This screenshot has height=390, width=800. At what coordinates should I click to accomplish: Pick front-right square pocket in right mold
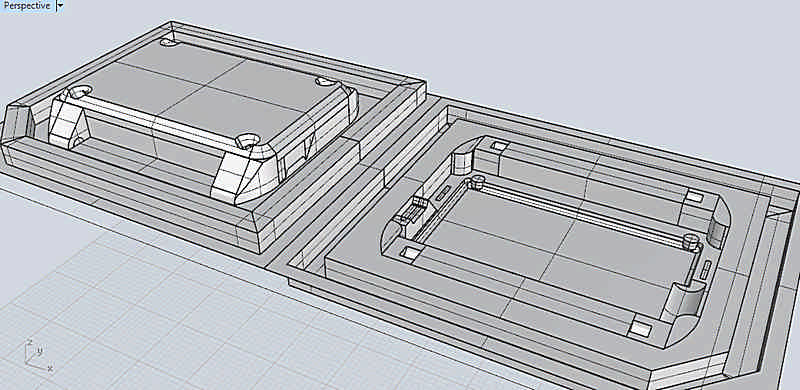tap(640, 329)
